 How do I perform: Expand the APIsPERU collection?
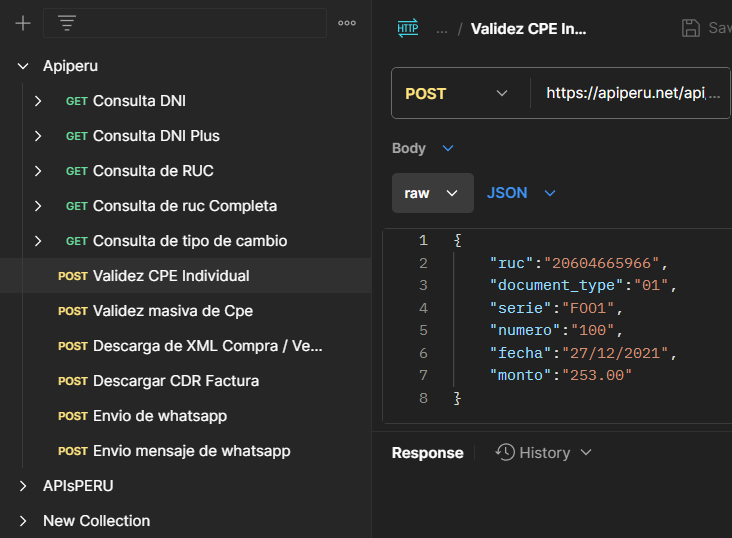pyautogui.click(x=23, y=486)
